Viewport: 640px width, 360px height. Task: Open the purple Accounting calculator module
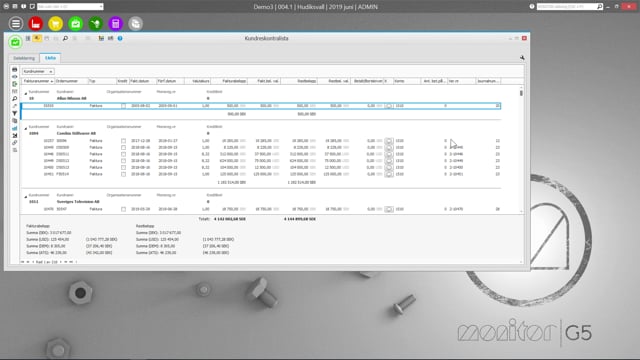(116, 24)
